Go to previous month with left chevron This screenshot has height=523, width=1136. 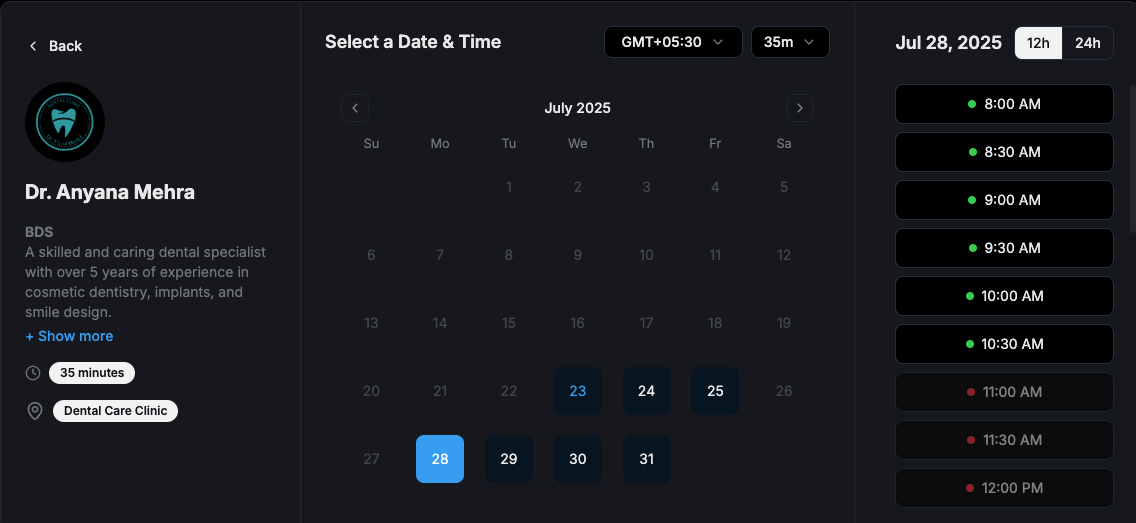[355, 108]
